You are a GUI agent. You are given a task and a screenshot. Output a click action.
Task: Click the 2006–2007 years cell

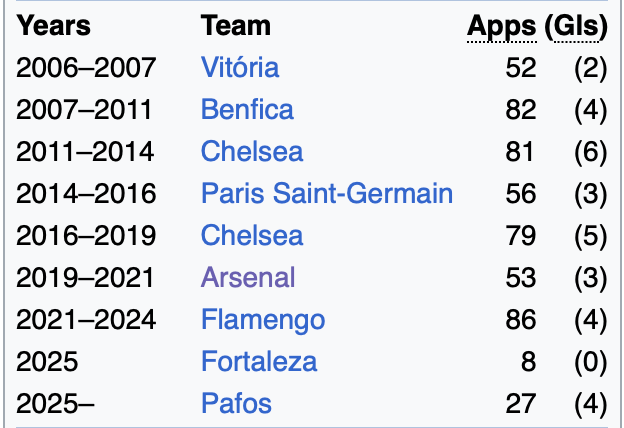[x=86, y=68]
